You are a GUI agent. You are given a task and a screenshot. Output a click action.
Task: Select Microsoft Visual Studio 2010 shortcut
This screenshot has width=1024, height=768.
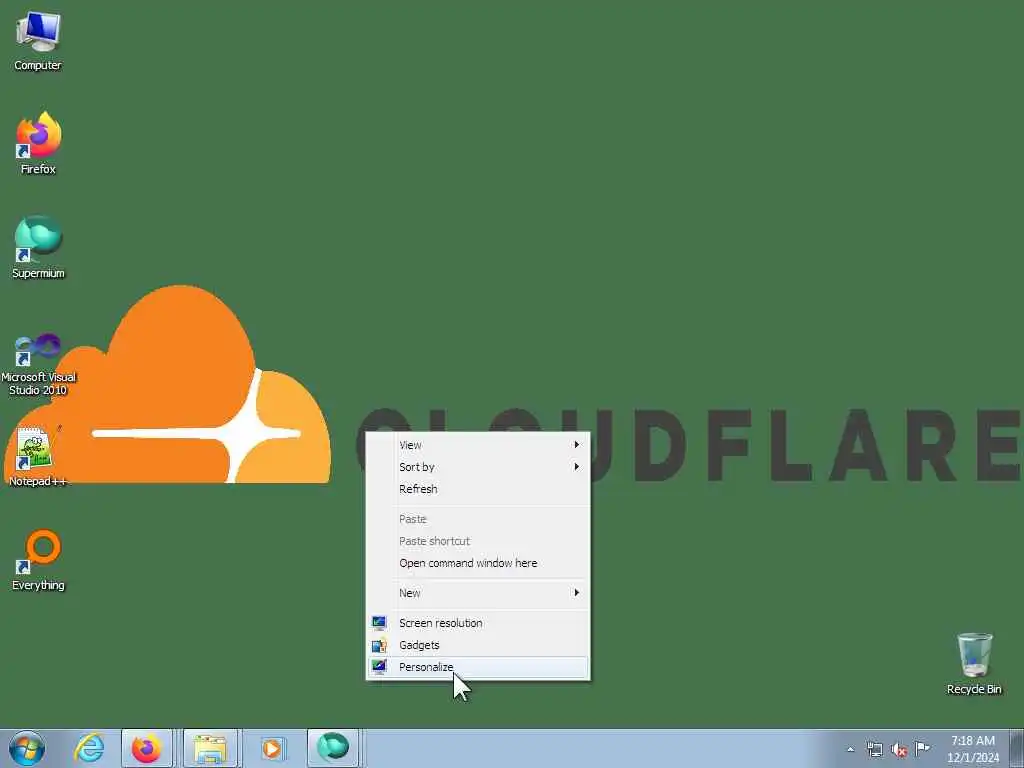(x=38, y=364)
